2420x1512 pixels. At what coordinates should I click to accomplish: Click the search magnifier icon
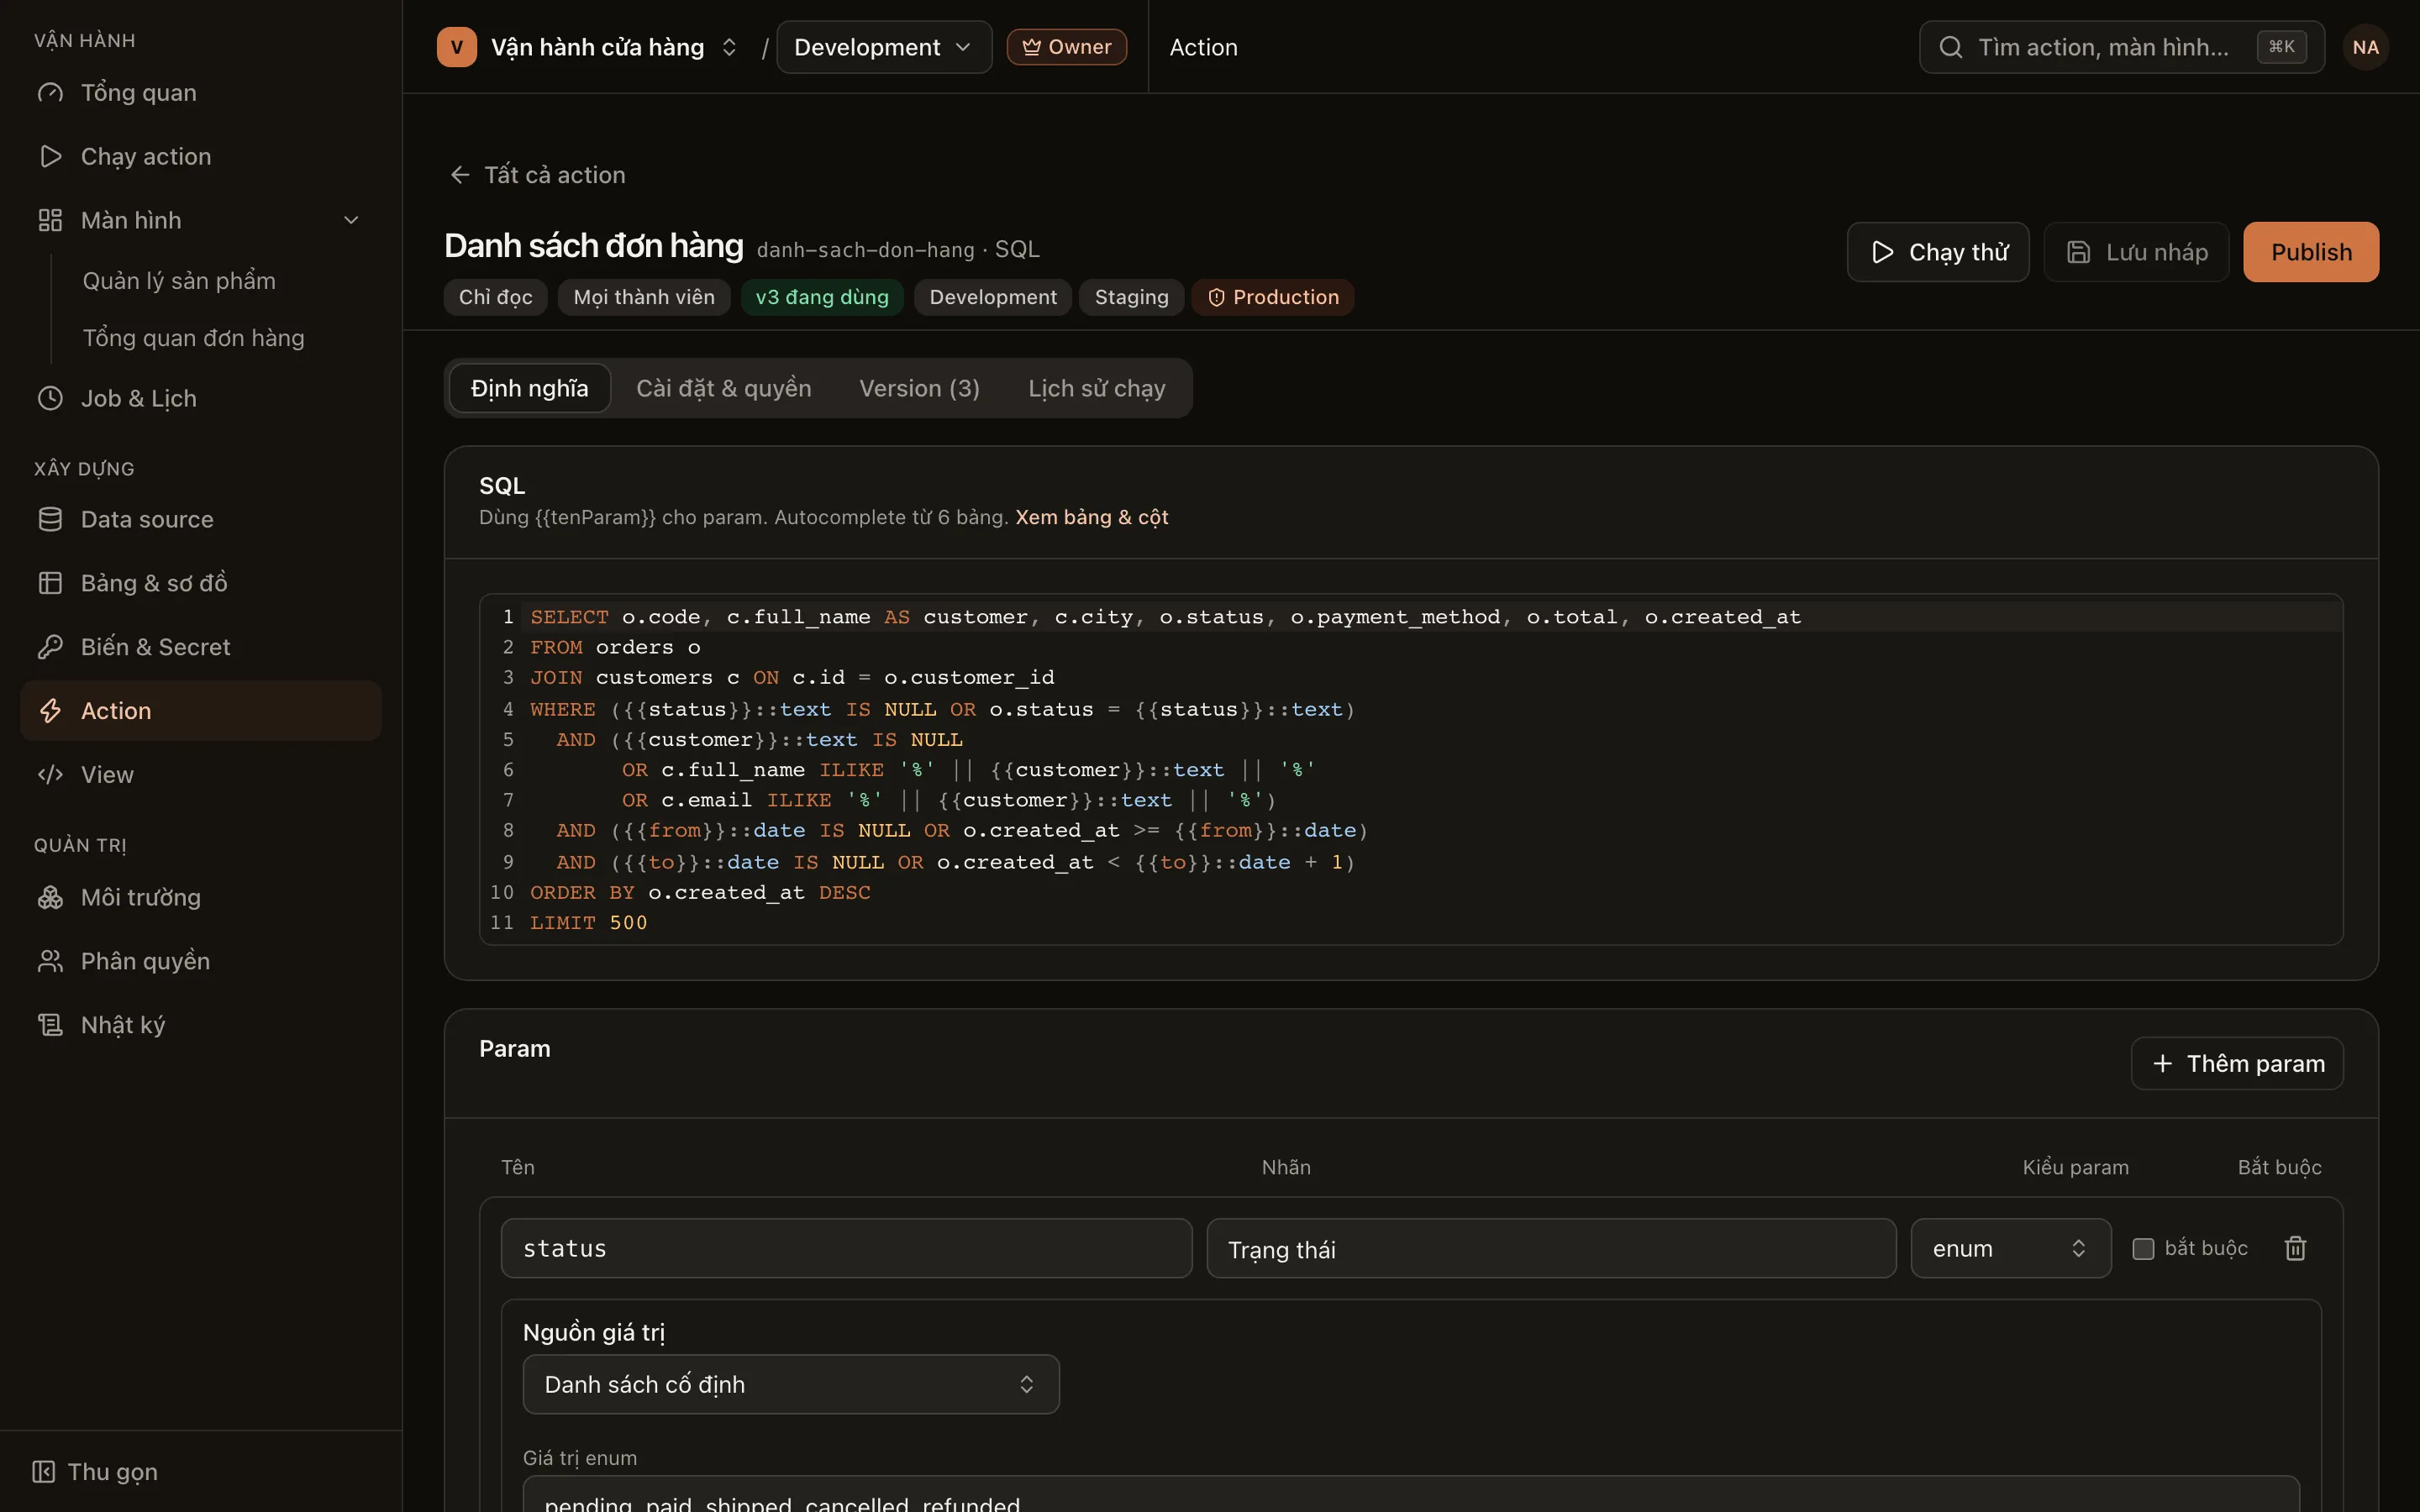1950,47
